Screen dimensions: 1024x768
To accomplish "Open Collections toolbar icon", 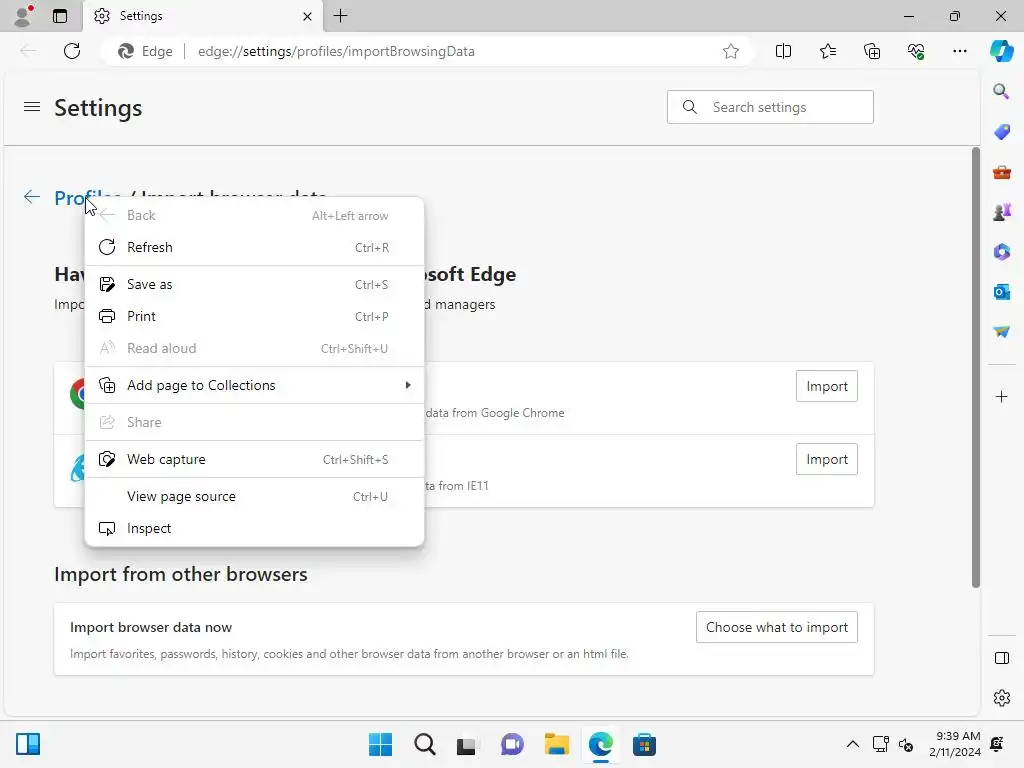I will coord(872,51).
